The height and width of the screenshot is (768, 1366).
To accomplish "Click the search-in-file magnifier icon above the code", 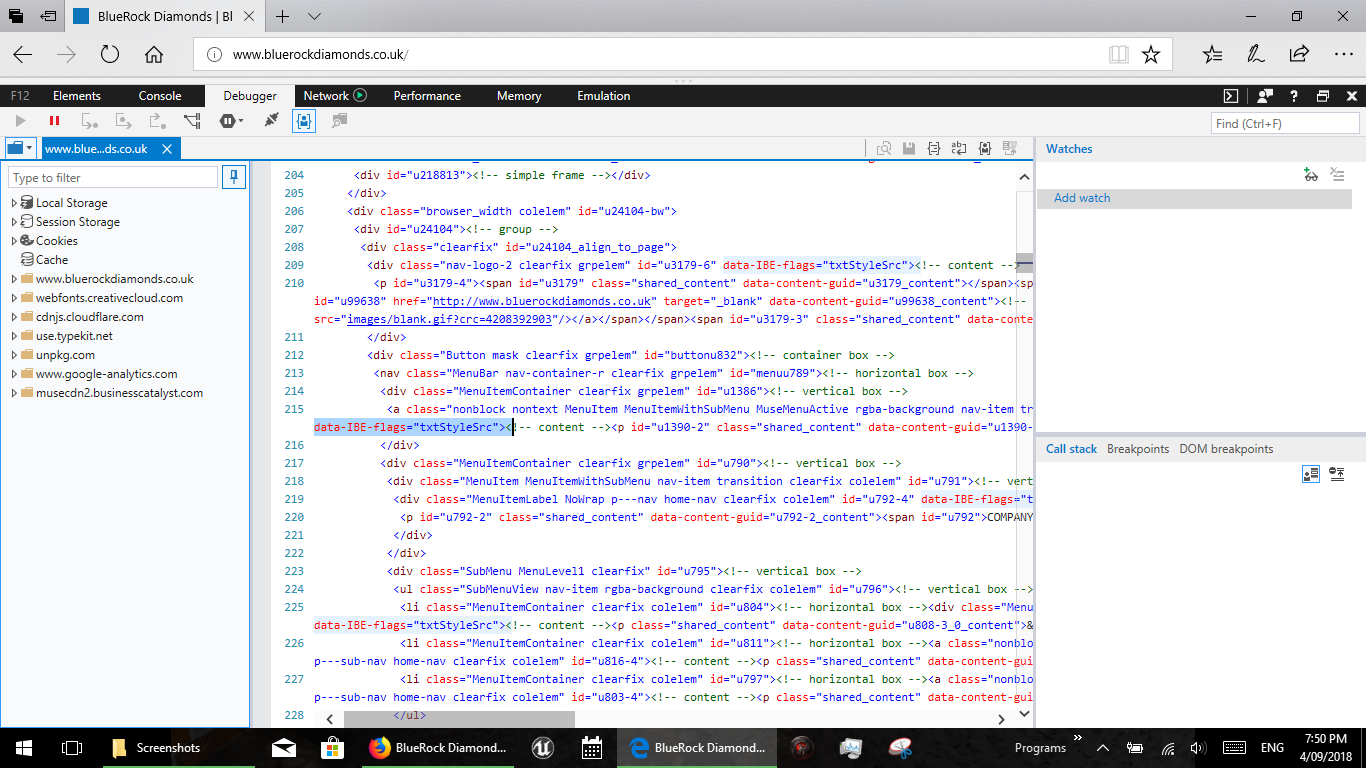I will (883, 148).
